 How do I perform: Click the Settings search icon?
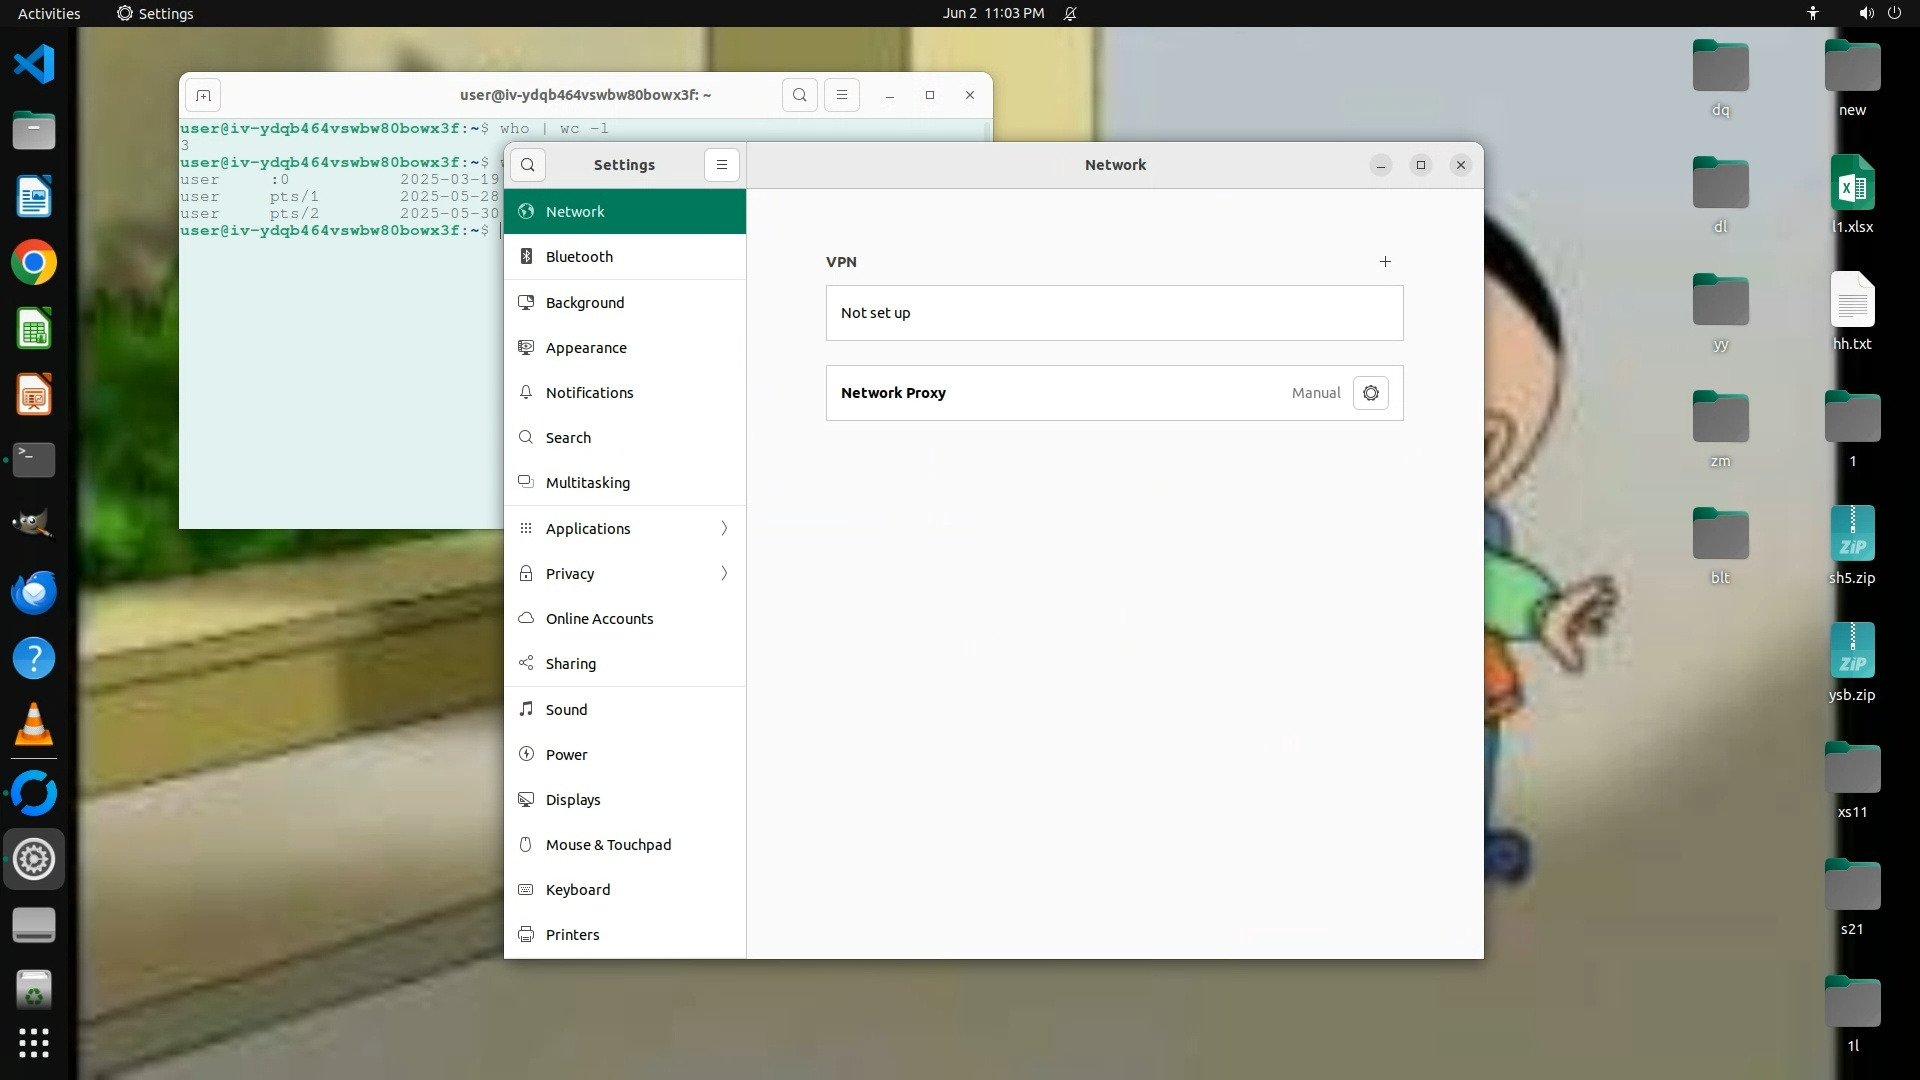[528, 165]
